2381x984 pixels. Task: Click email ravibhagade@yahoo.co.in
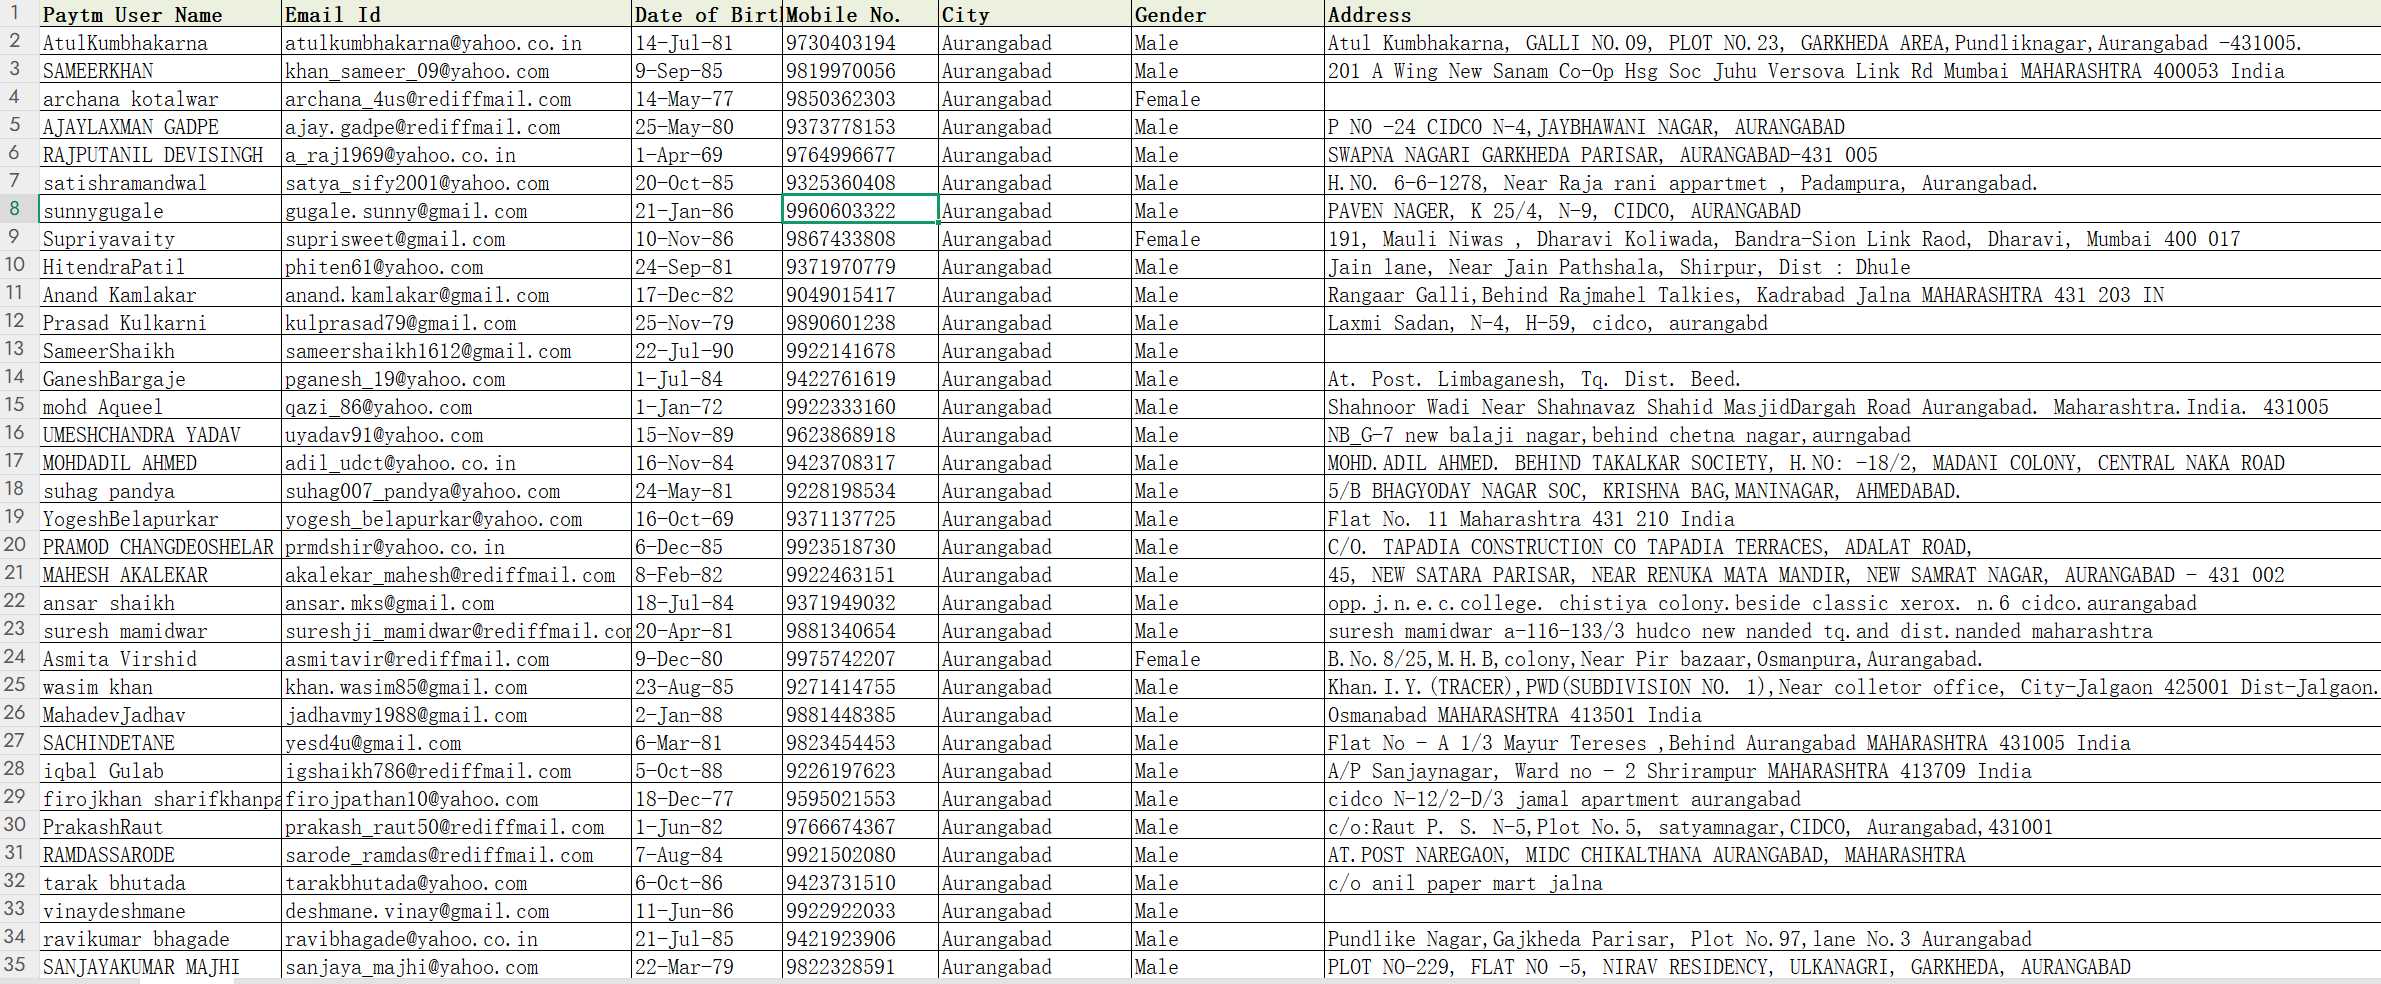[x=456, y=938]
